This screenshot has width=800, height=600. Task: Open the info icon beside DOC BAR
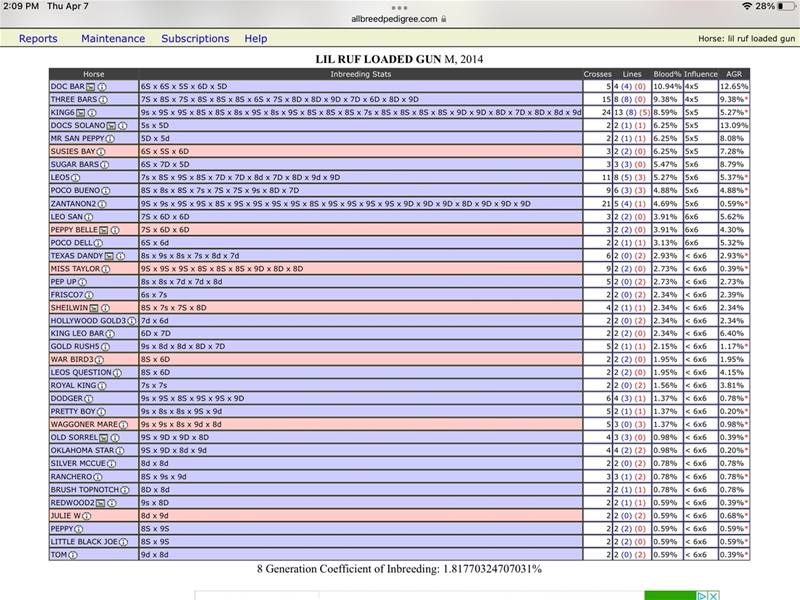pyautogui.click(x=102, y=87)
